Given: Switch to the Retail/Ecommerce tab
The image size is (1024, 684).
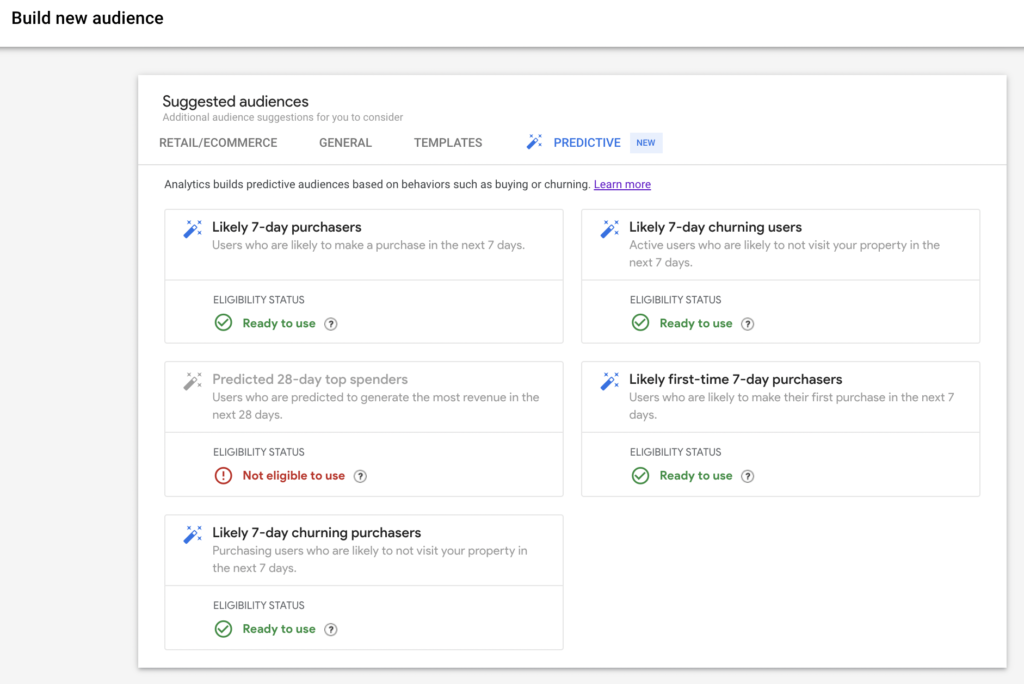Looking at the screenshot, I should (x=218, y=143).
